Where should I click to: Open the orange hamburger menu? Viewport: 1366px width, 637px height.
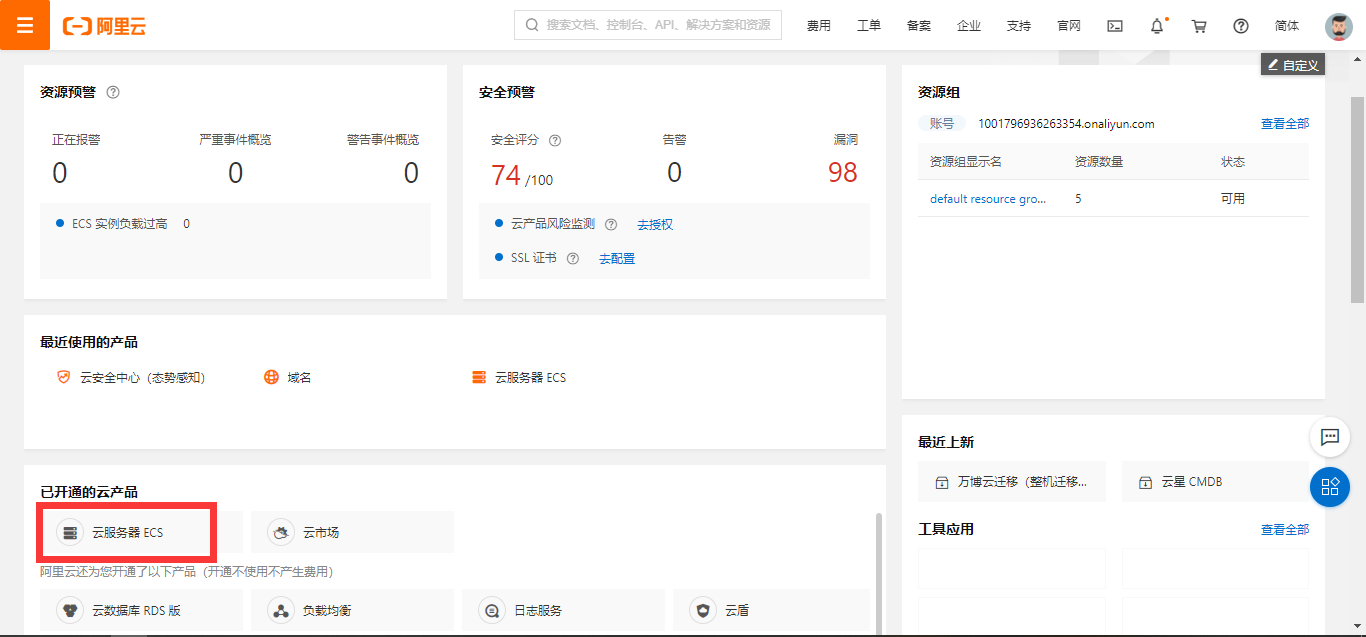25,25
